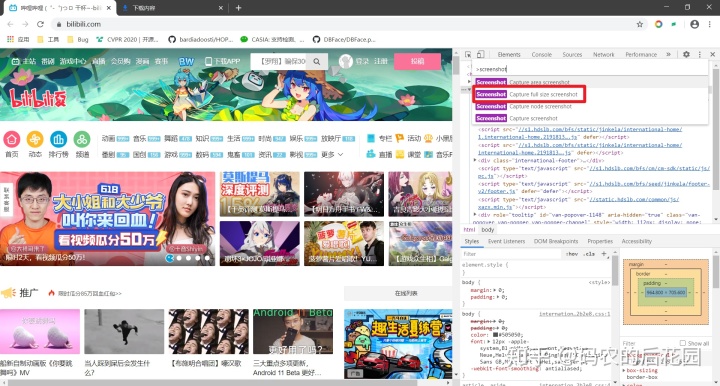The height and width of the screenshot is (386, 720).
Task: Click the BW logo in the site header
Action: 186,61
